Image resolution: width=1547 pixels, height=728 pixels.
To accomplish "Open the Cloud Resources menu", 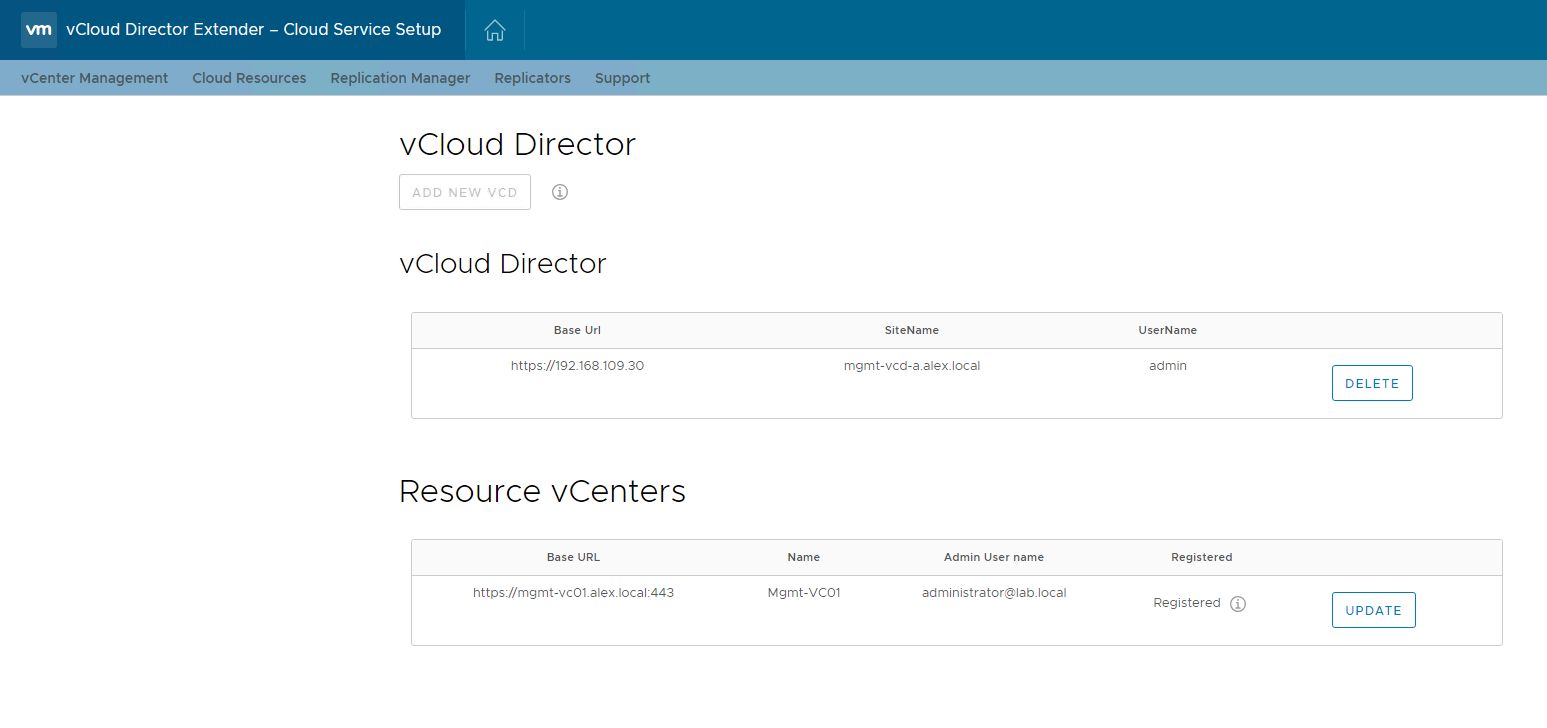I will (x=249, y=78).
